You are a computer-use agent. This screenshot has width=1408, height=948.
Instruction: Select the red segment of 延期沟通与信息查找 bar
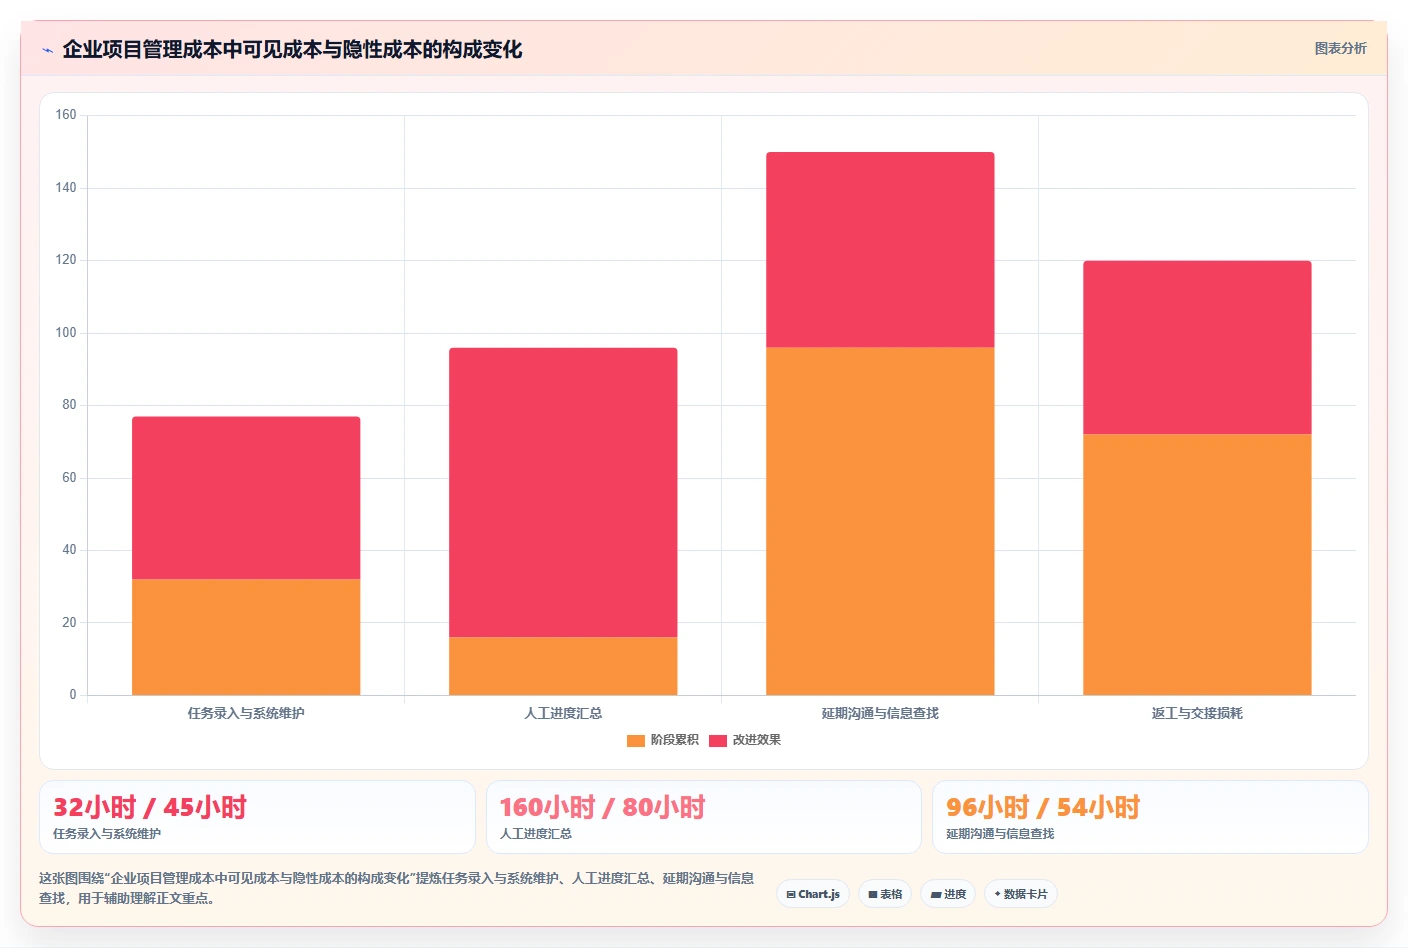[880, 250]
